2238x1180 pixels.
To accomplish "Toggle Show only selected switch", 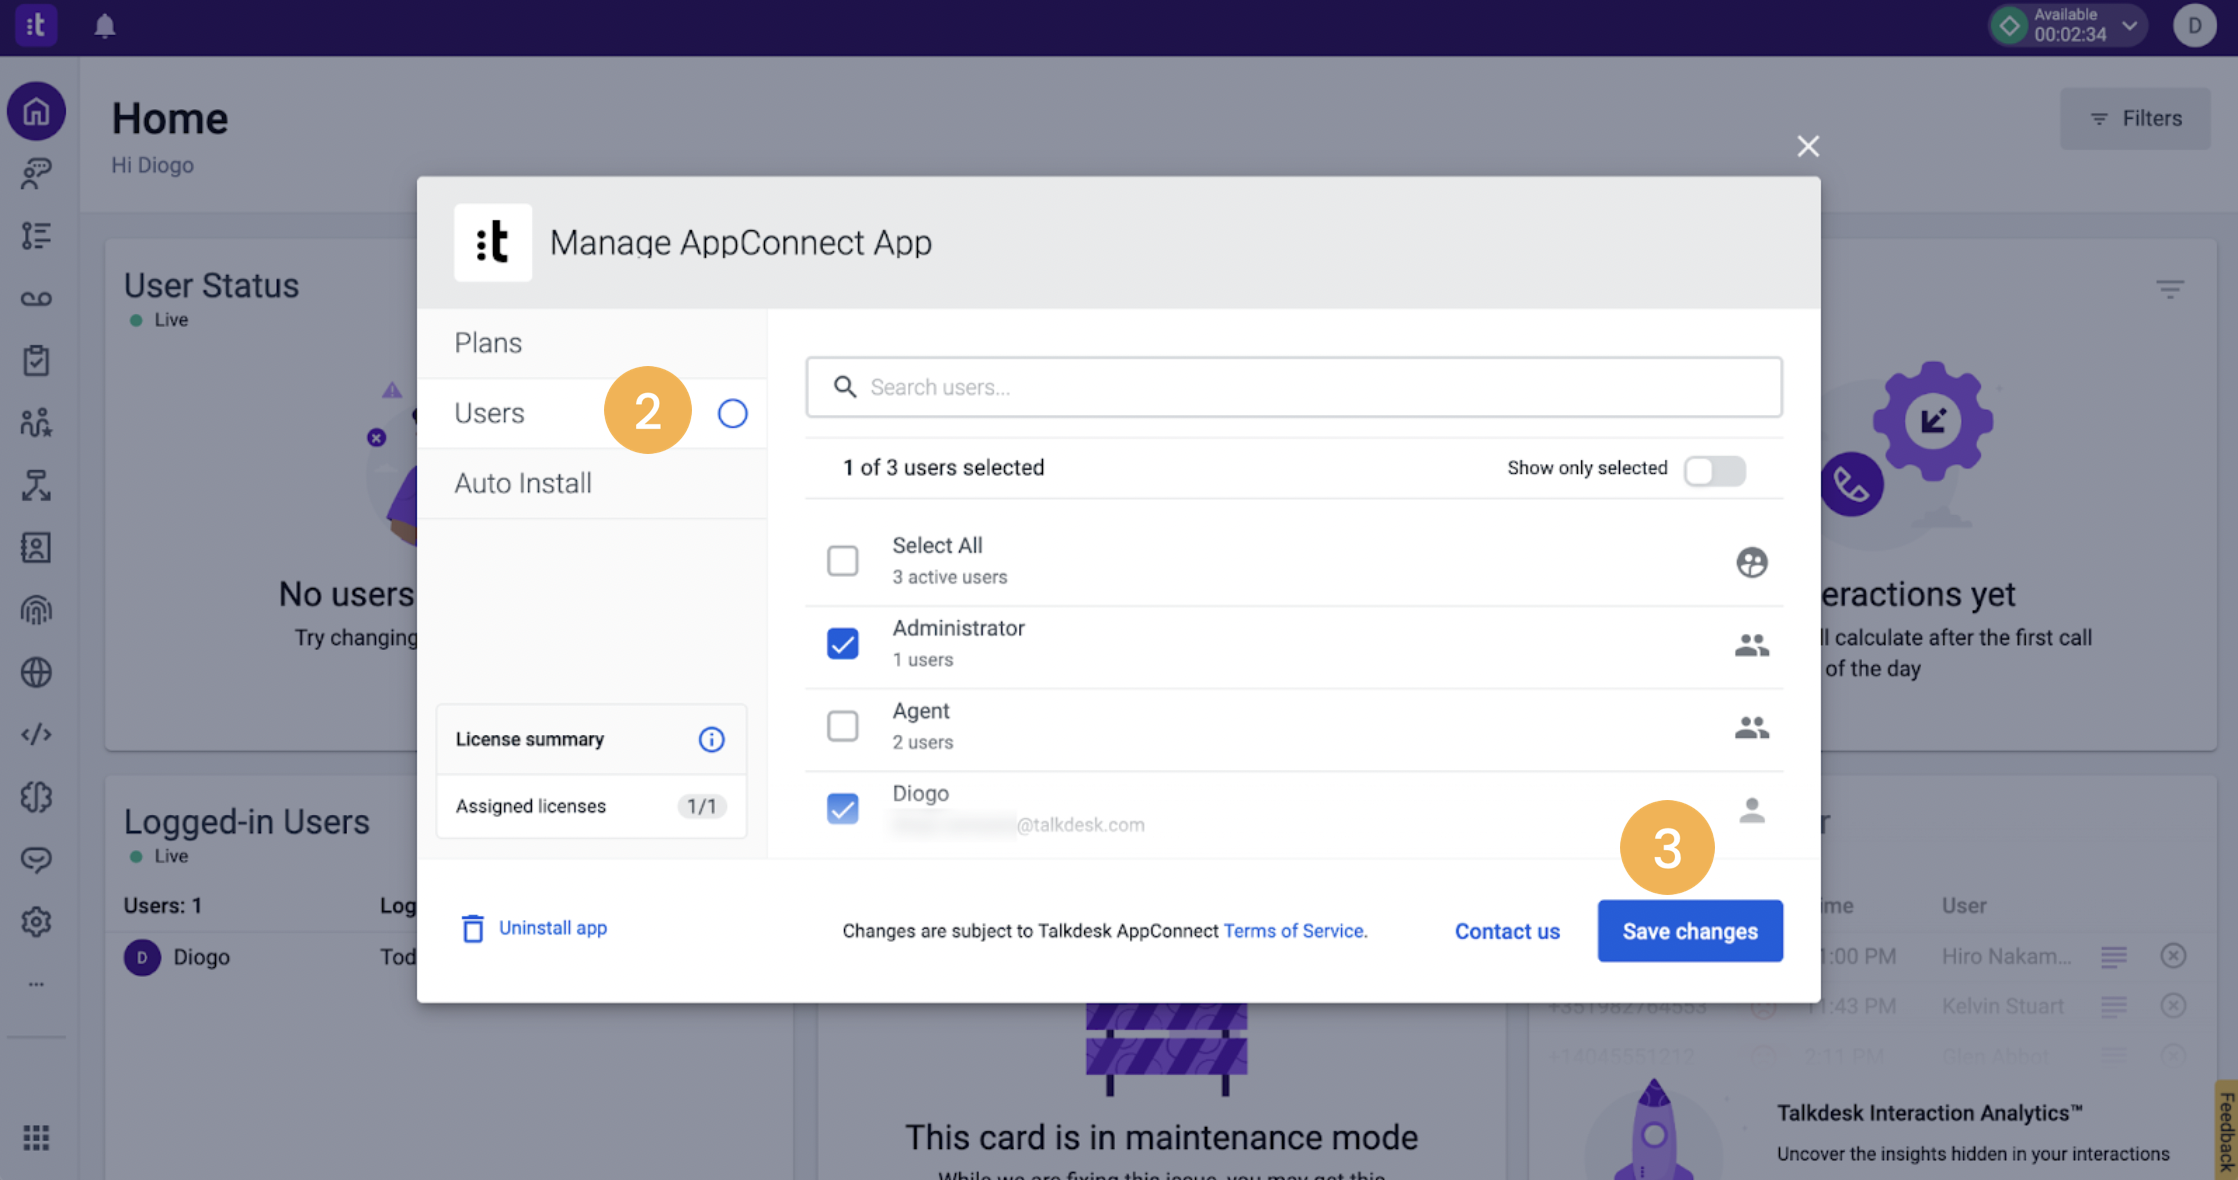I will click(1714, 470).
